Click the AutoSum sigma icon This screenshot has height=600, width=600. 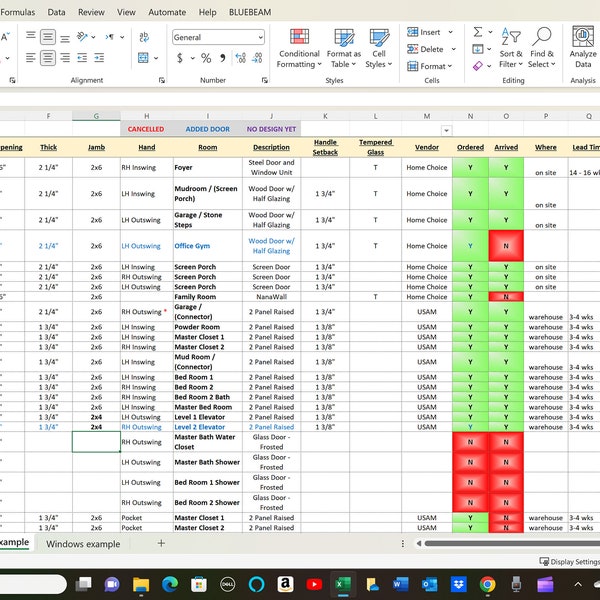(478, 32)
